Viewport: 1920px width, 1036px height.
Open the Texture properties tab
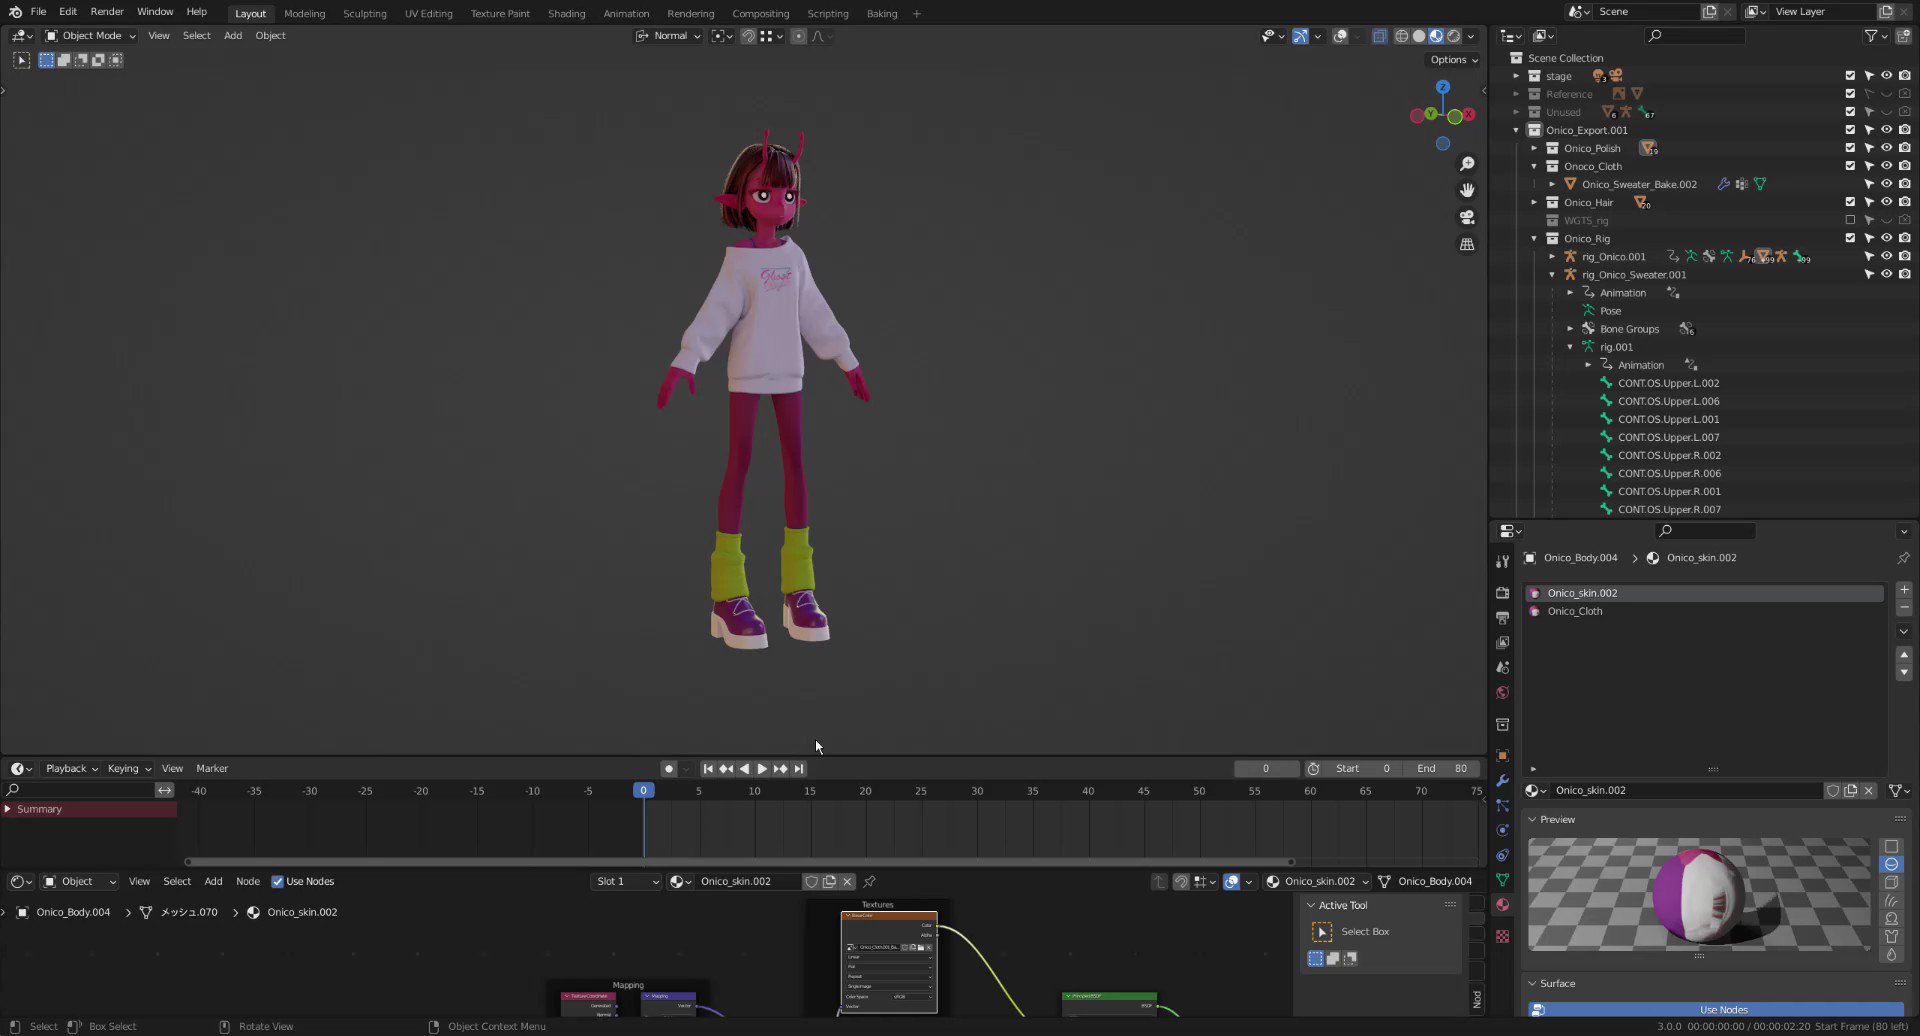(x=1502, y=936)
